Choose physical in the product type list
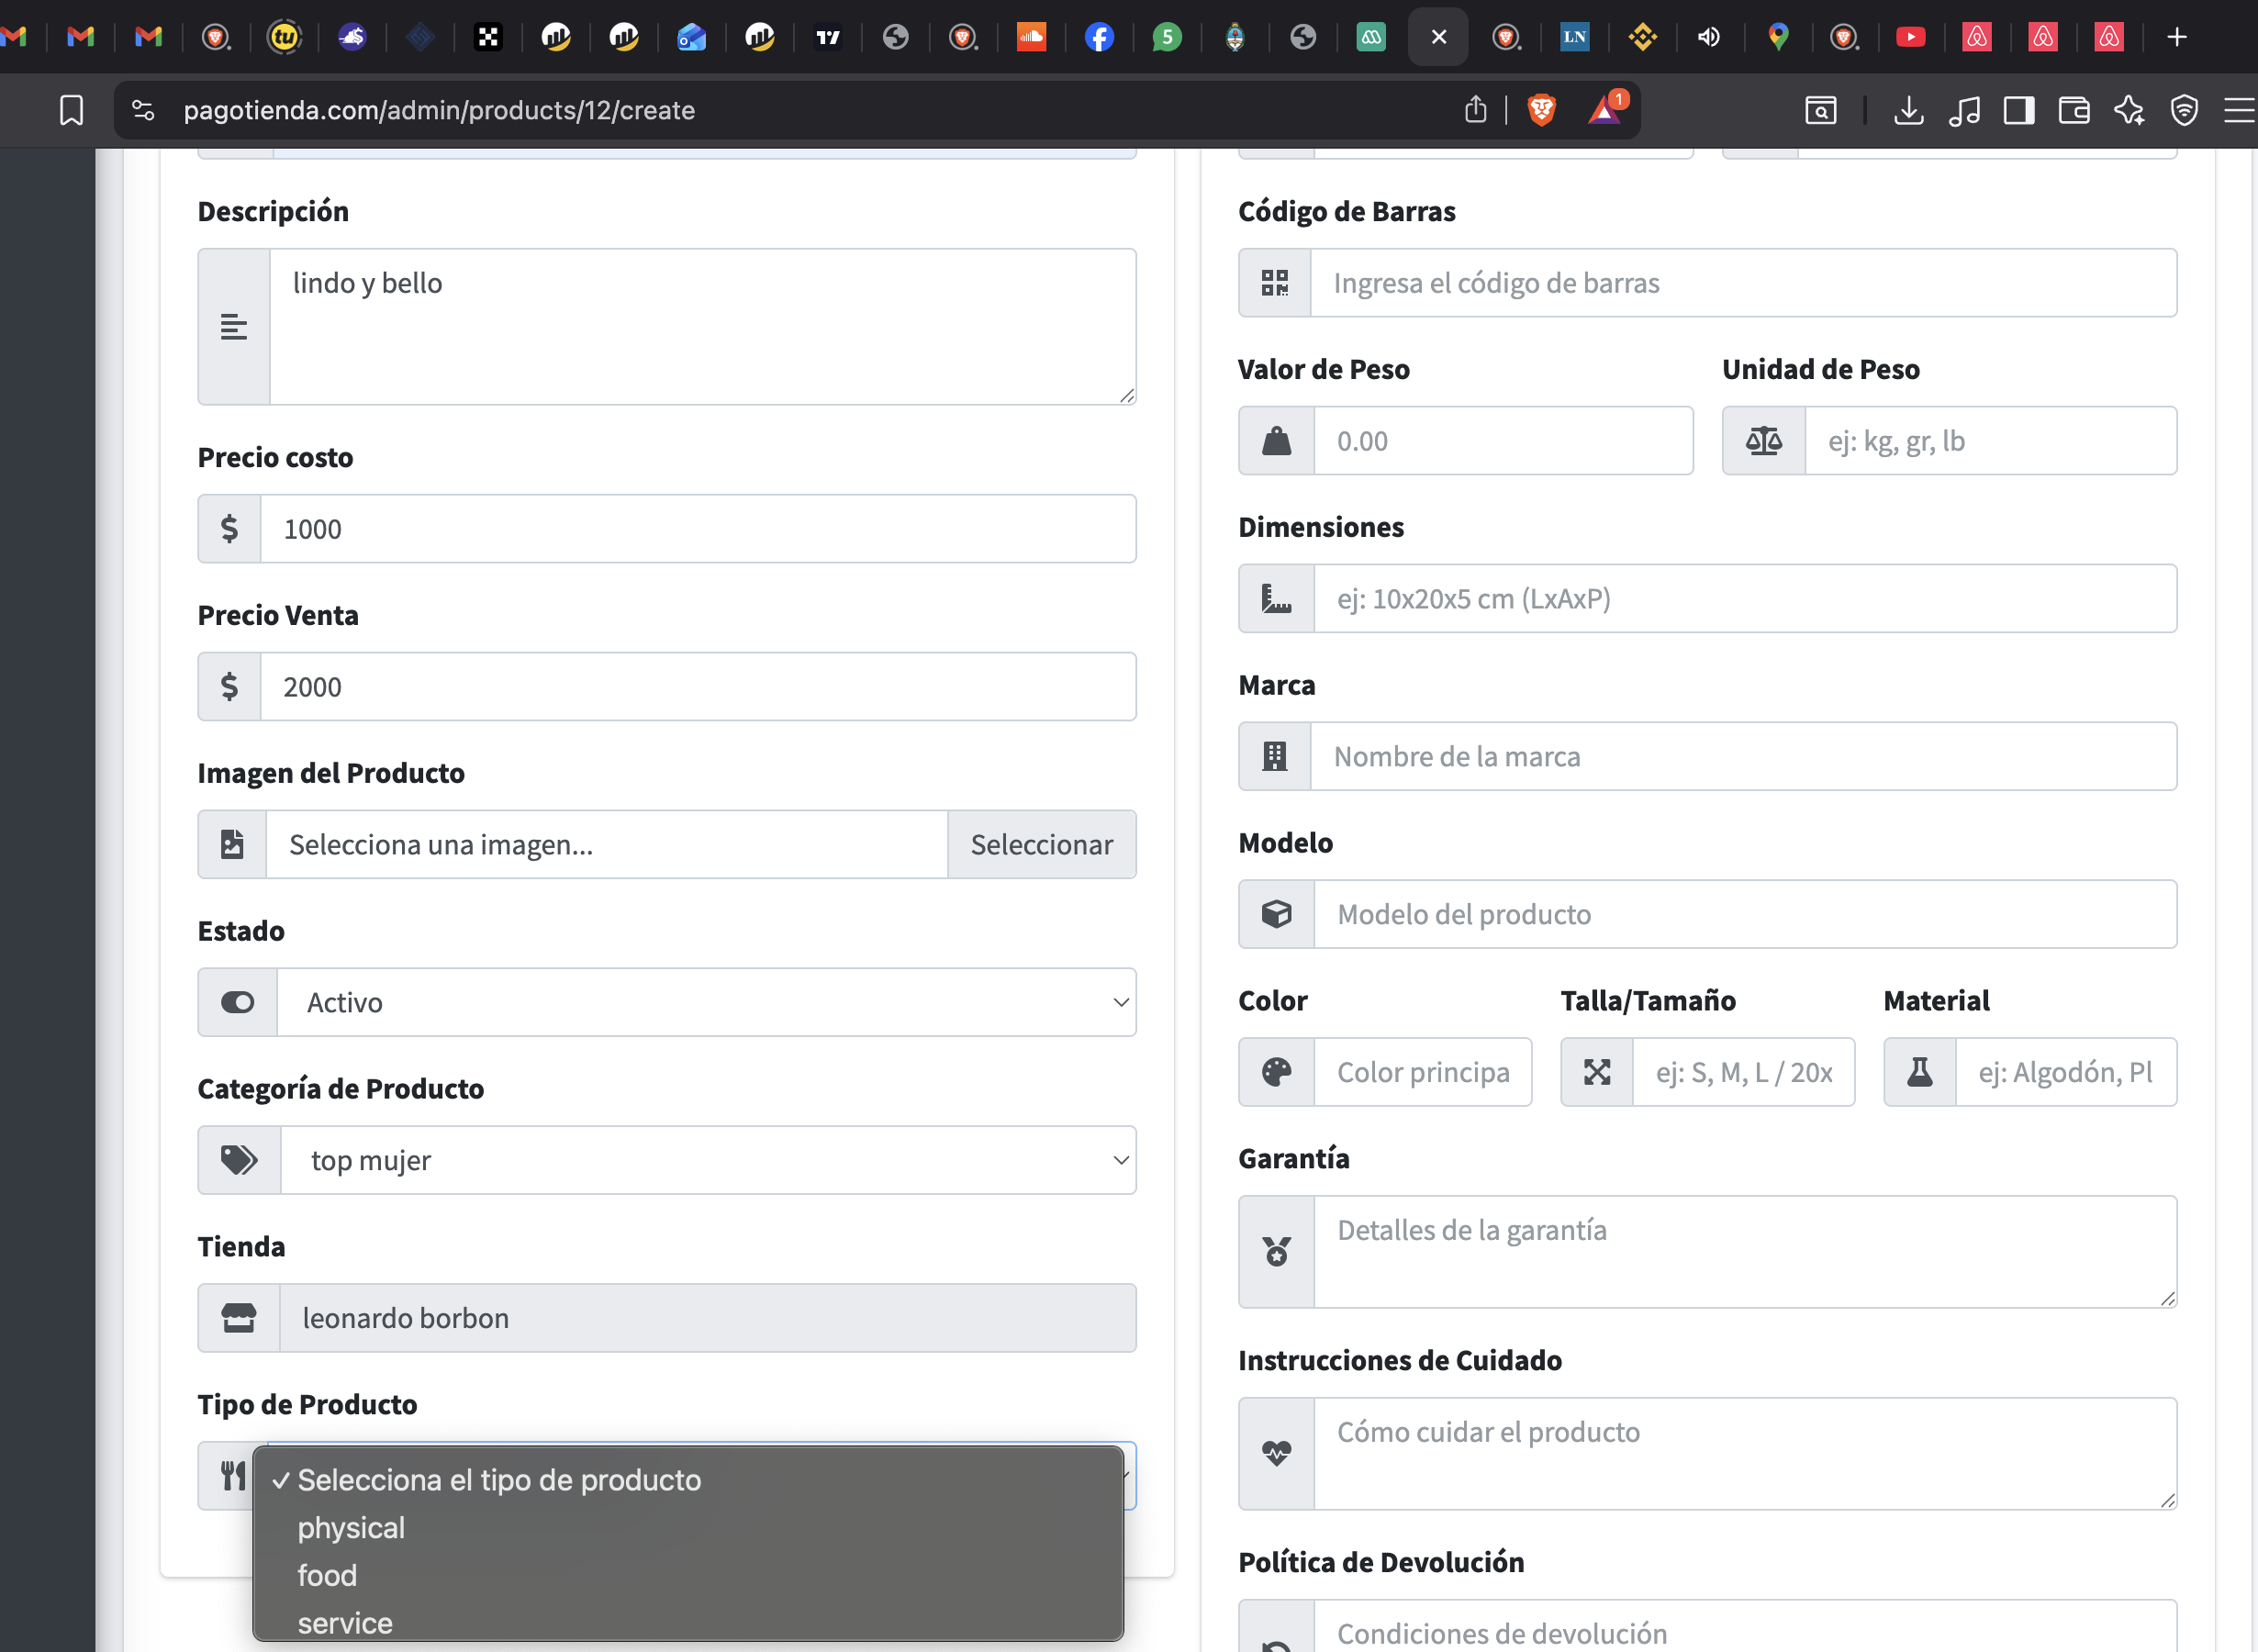Viewport: 2258px width, 1652px height. click(x=351, y=1528)
